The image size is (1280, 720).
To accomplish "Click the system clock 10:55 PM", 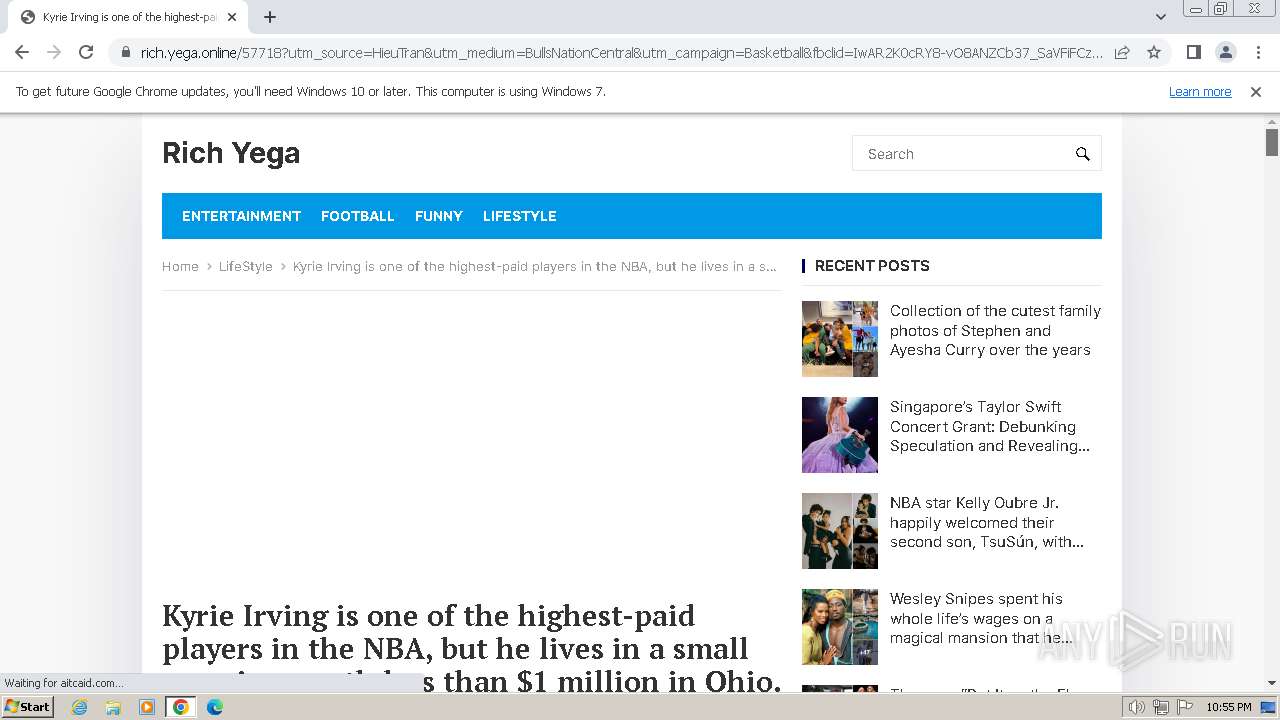I will tap(1229, 707).
